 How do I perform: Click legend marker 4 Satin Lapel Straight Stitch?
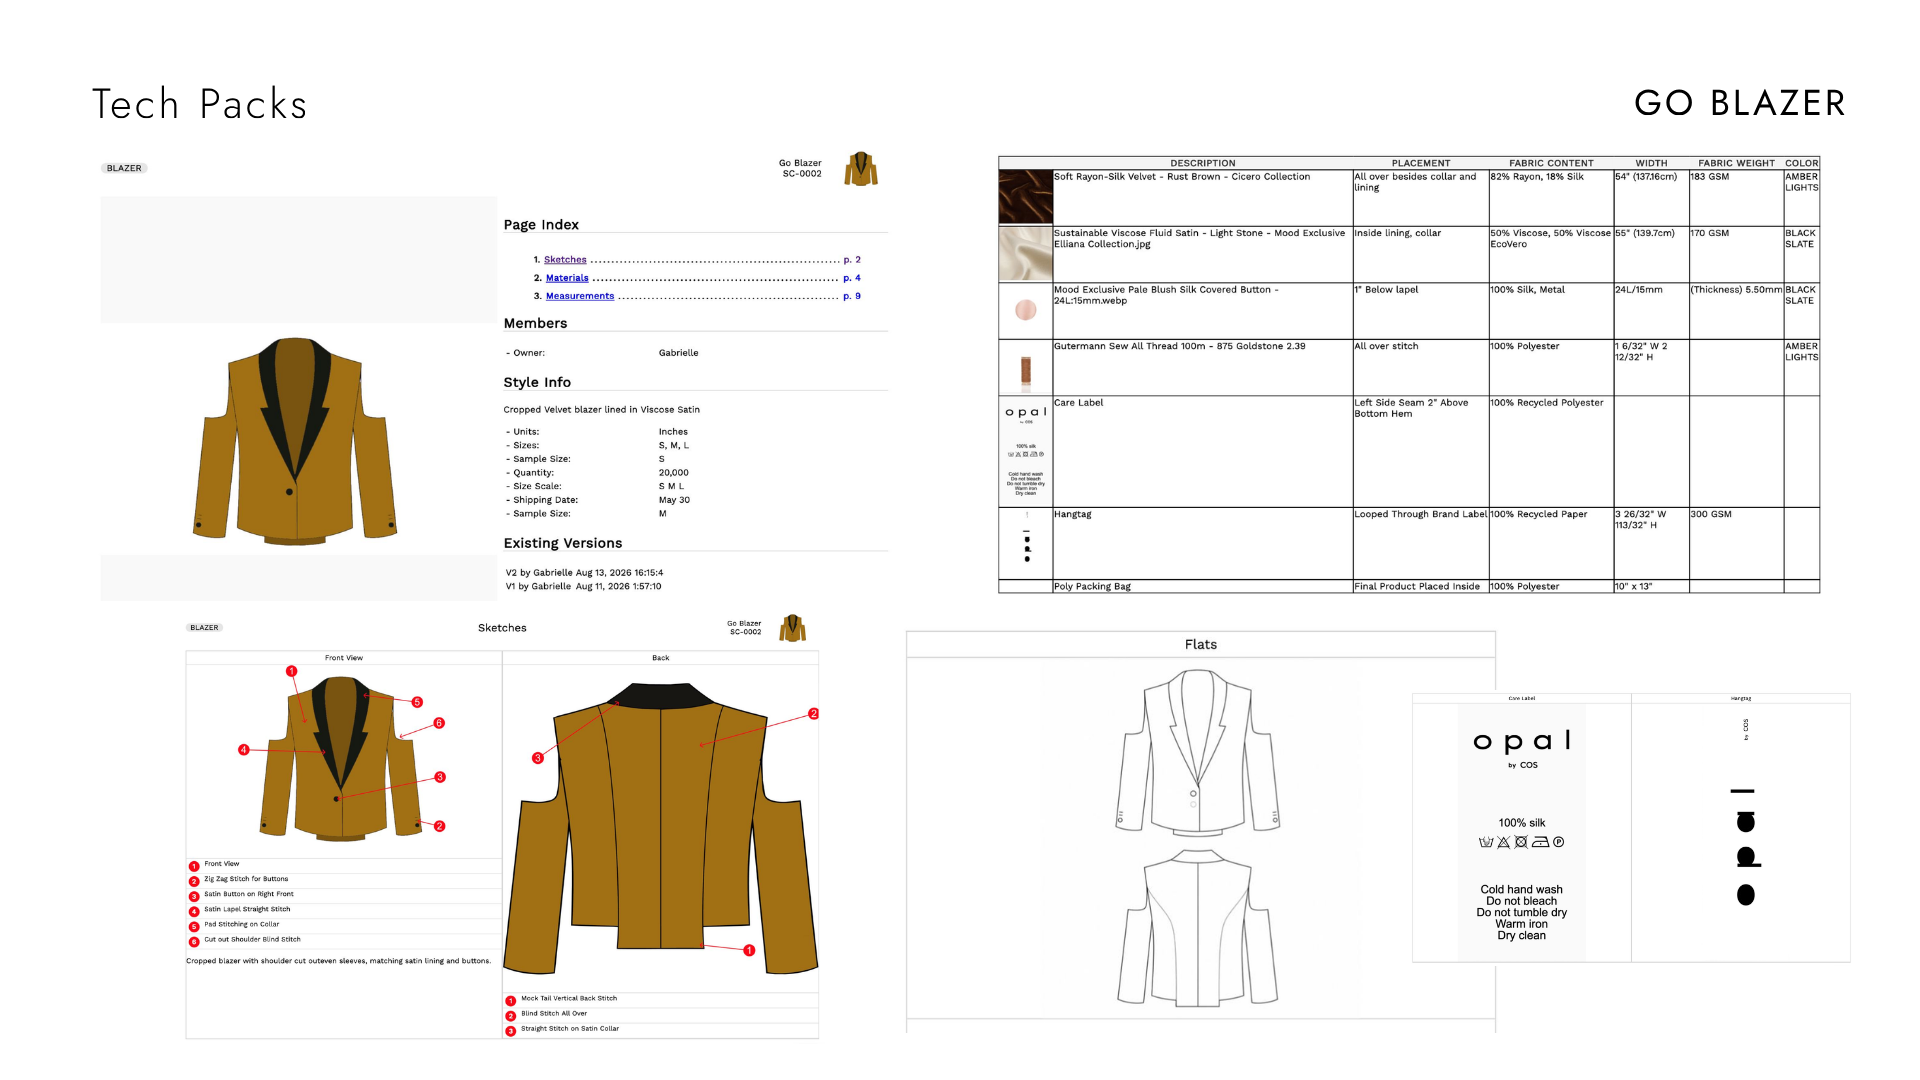tap(194, 911)
